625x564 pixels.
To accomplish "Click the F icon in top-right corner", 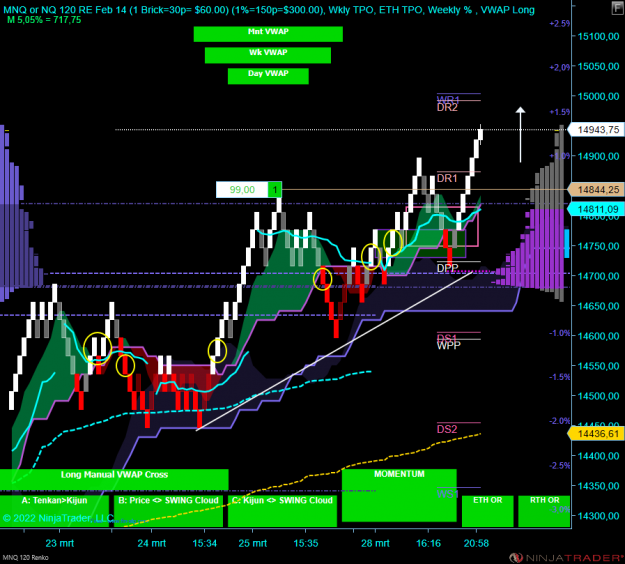I will pos(617,8).
